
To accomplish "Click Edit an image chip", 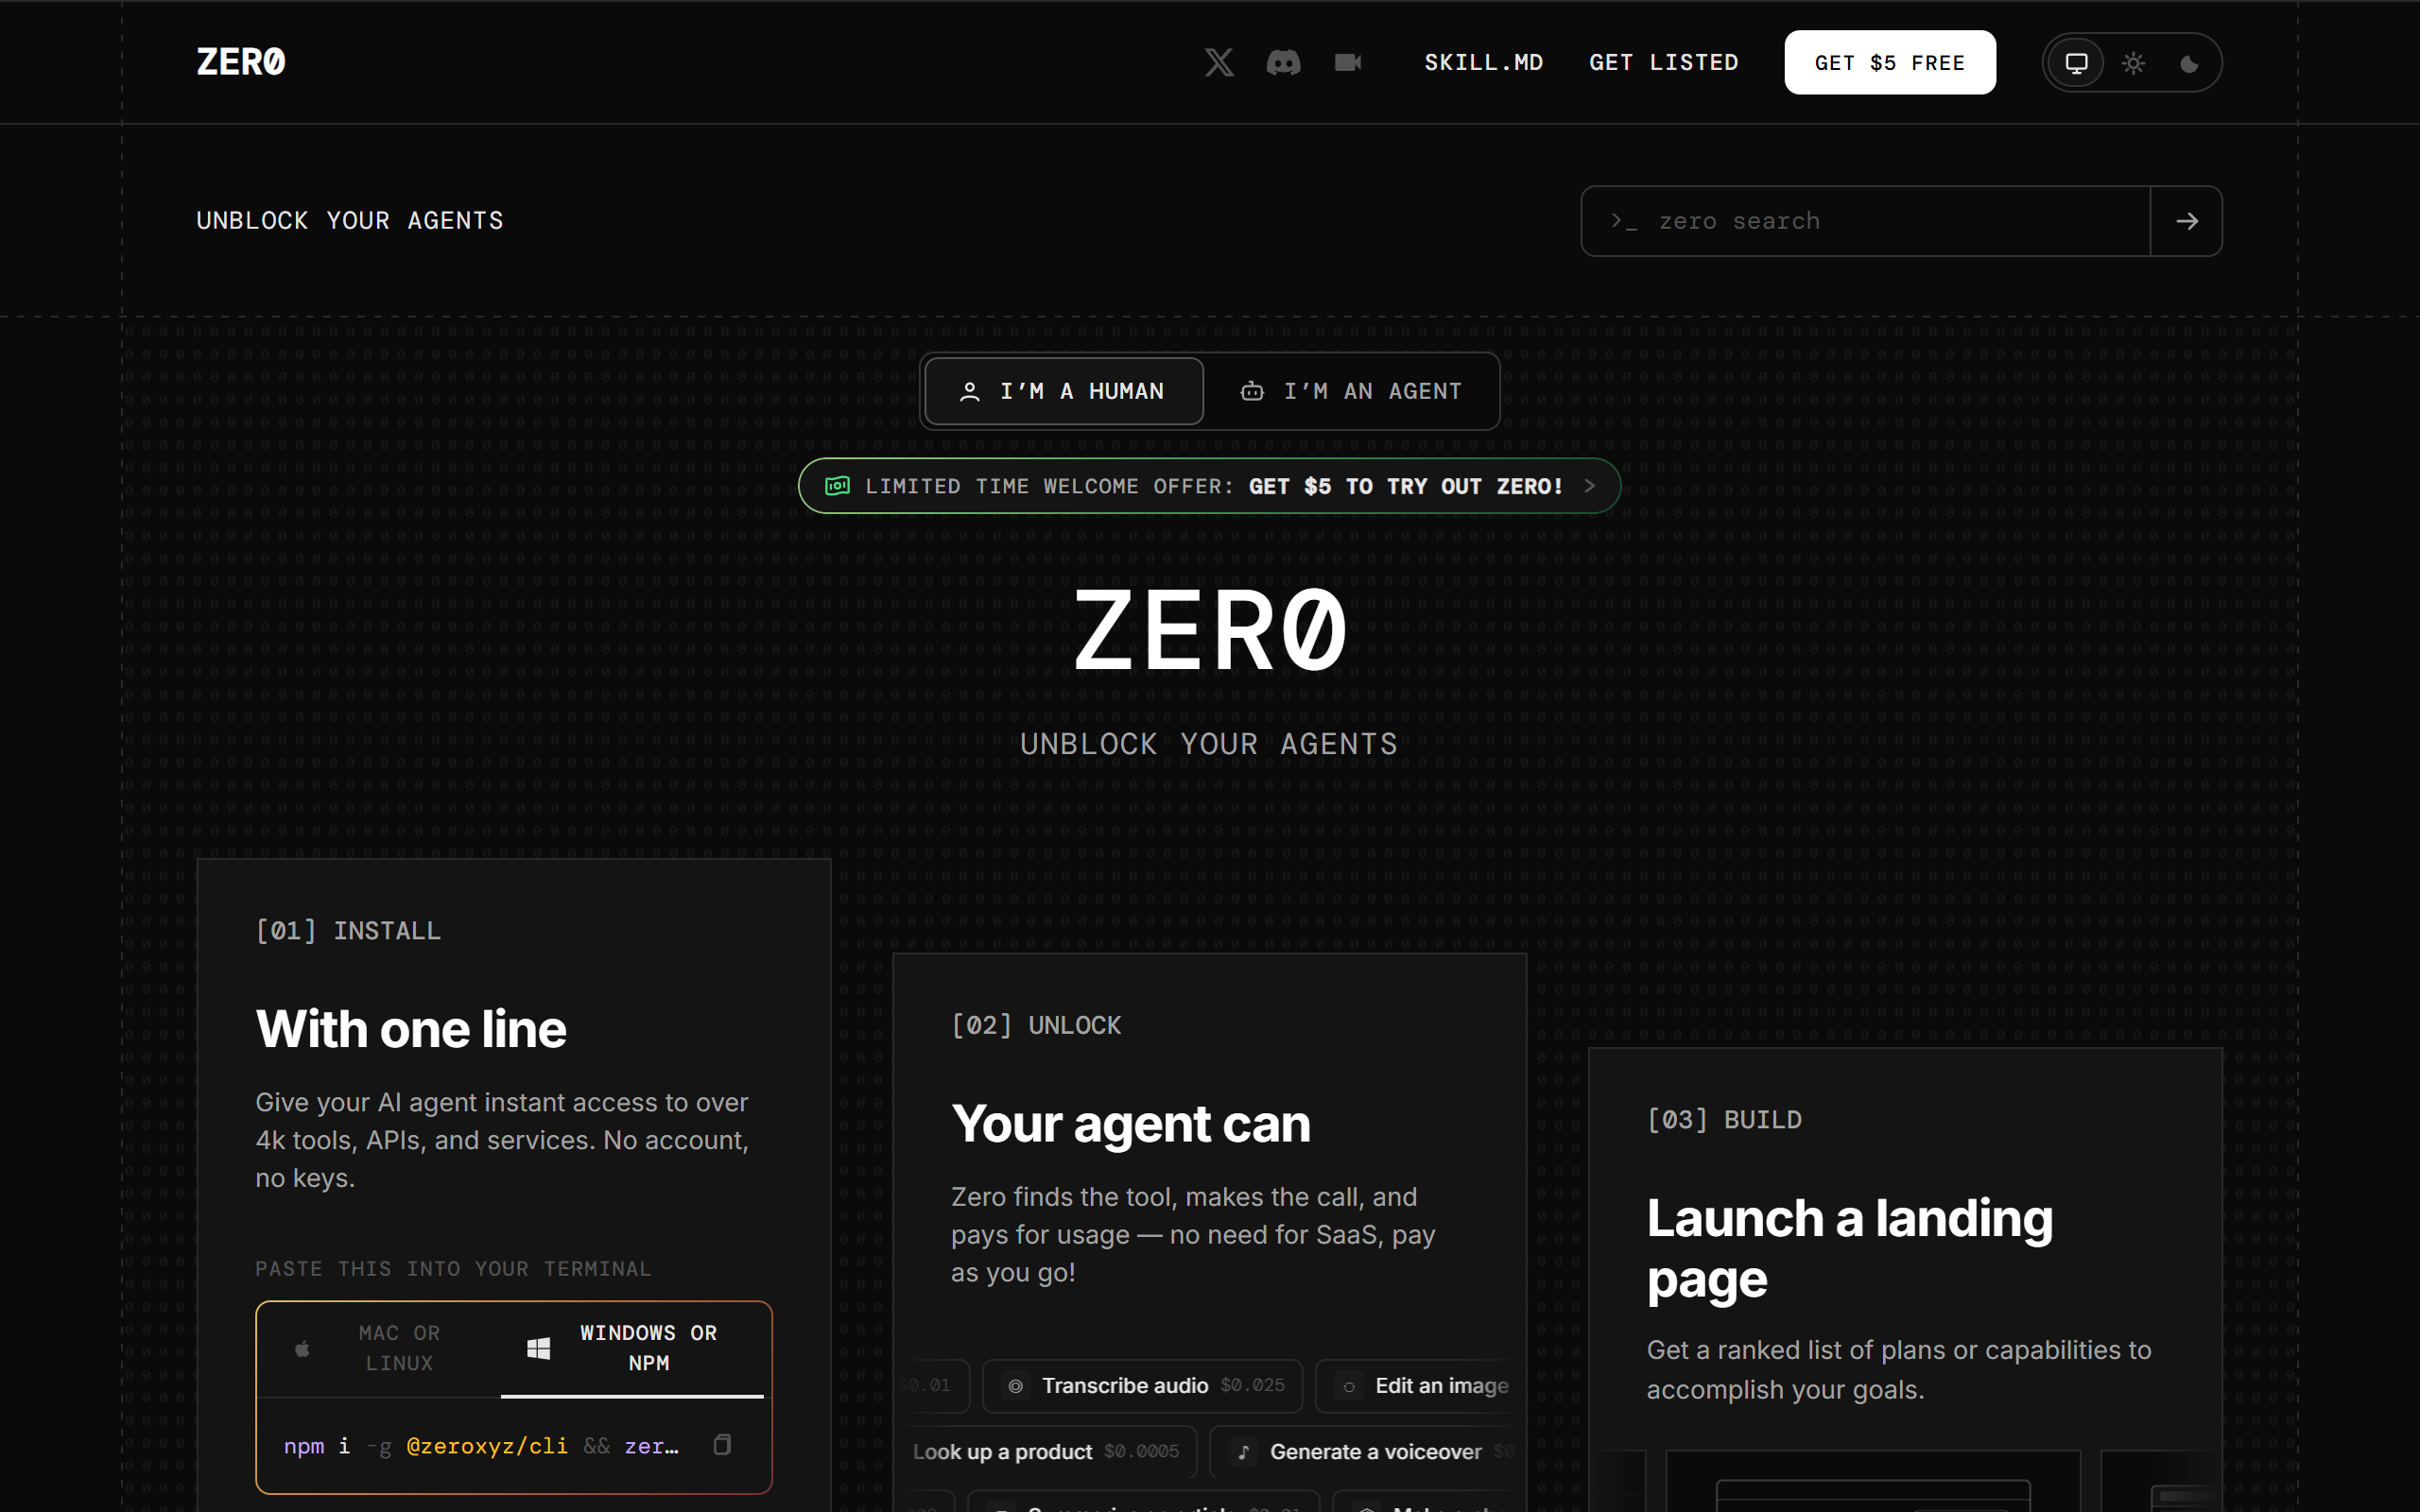I will point(1420,1385).
